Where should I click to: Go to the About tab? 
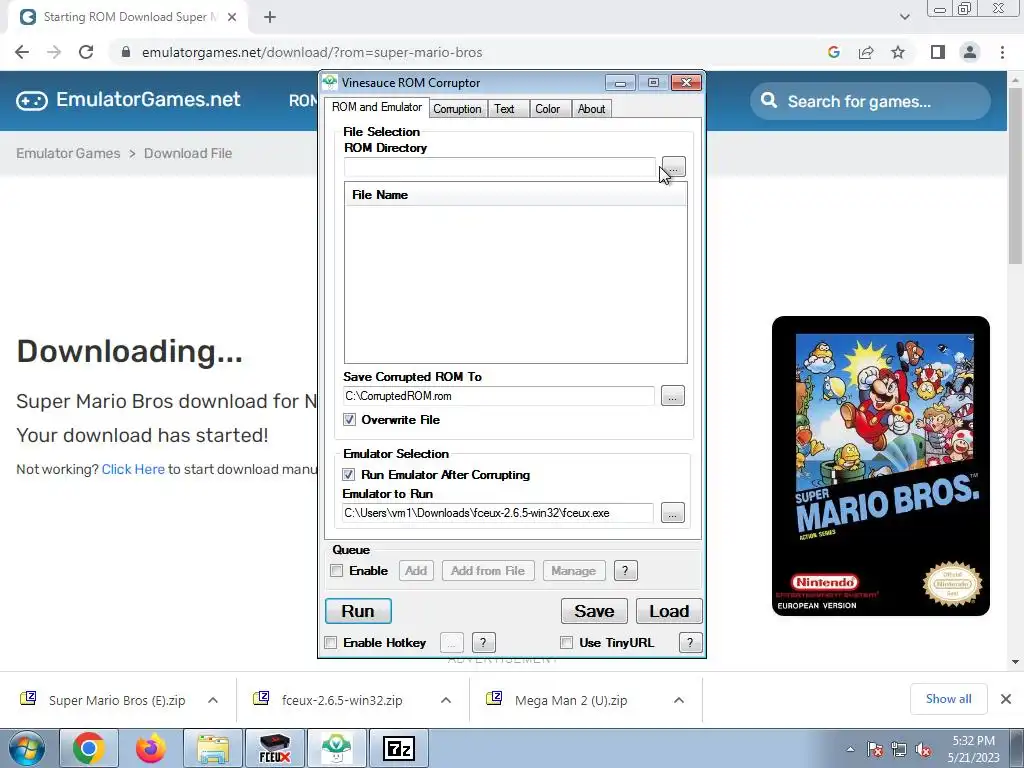click(x=591, y=109)
